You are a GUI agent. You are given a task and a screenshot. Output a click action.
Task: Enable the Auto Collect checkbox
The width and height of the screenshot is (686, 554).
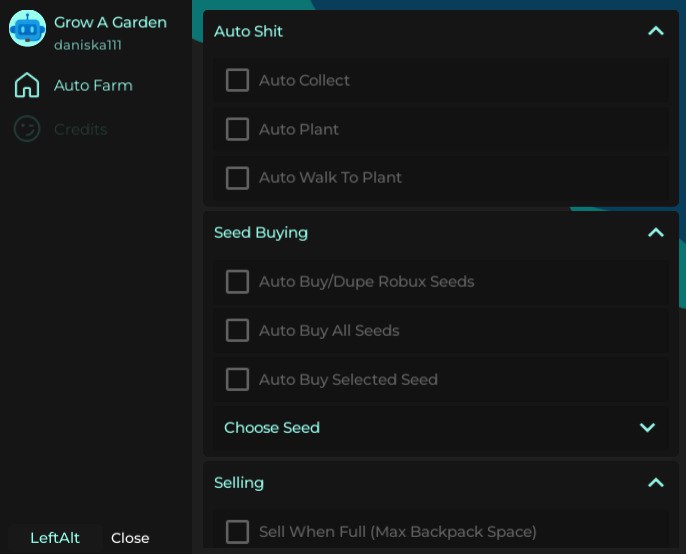click(x=237, y=80)
